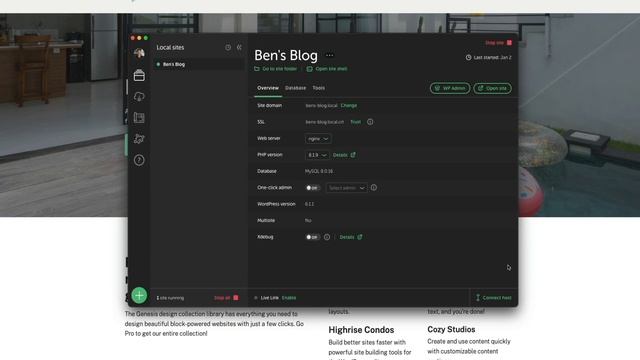Click Open site shell link

(x=327, y=69)
